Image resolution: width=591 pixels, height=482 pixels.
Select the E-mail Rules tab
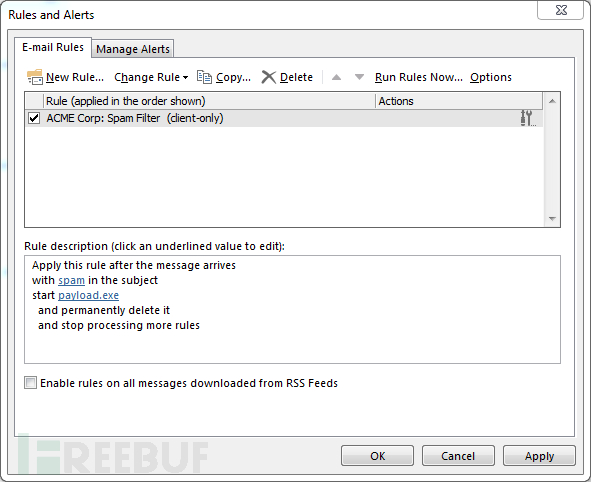point(53,47)
